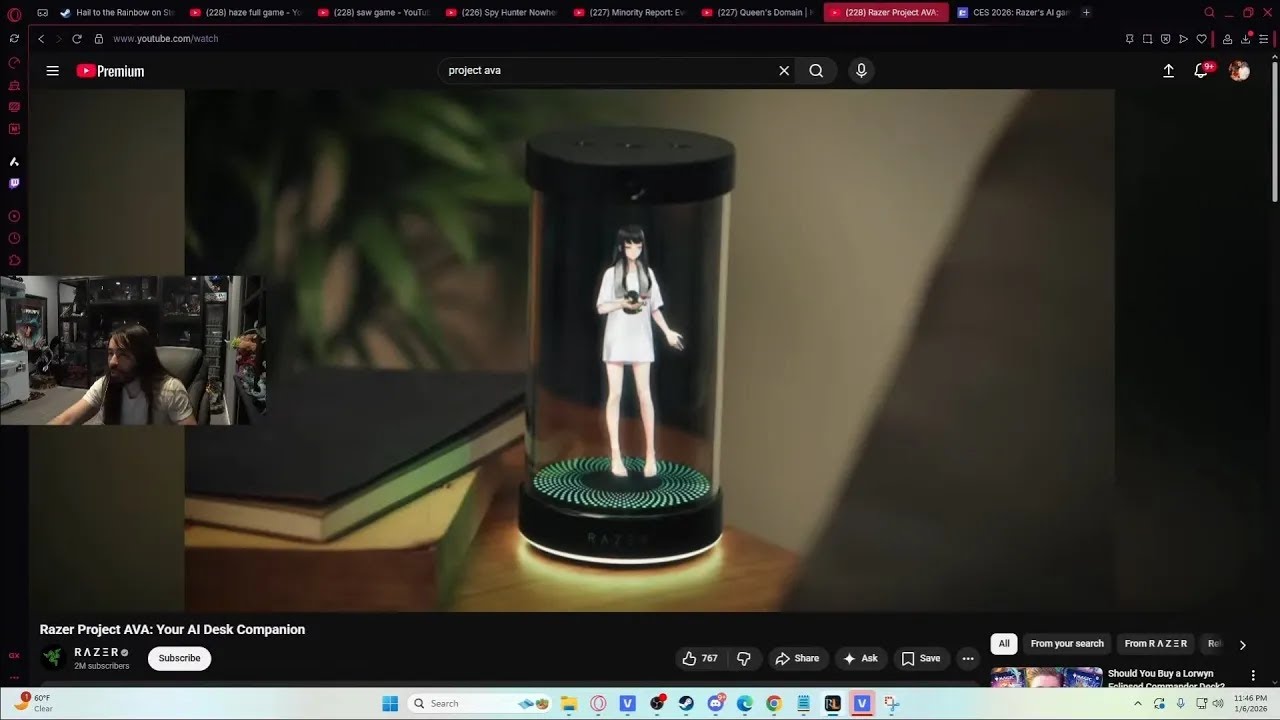Open 'Should You Buy a Lorwyn' video thumbnail
The height and width of the screenshot is (720, 1280).
(x=1046, y=677)
